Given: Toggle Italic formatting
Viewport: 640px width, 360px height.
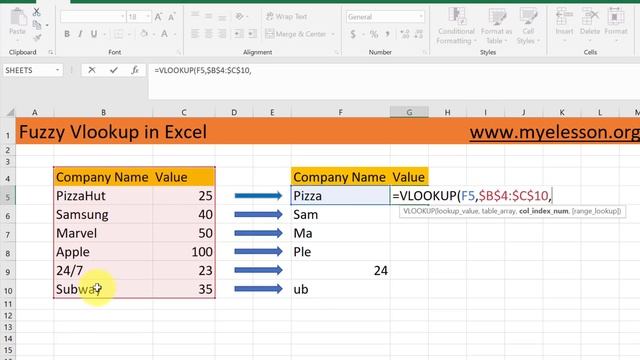Looking at the screenshot, I should pos(80,34).
